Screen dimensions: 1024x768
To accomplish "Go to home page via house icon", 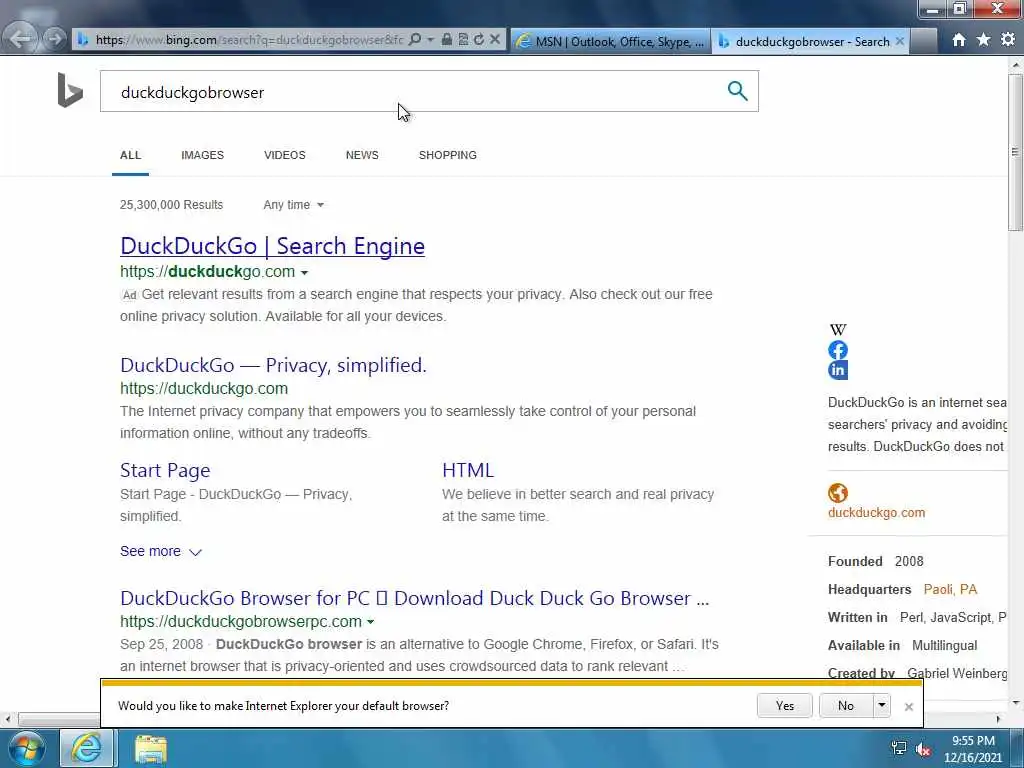I will [959, 40].
